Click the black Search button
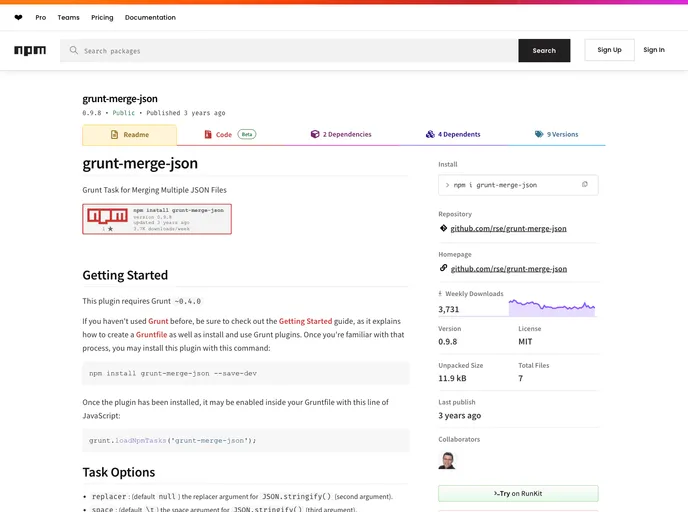This screenshot has width=688, height=512. click(544, 50)
